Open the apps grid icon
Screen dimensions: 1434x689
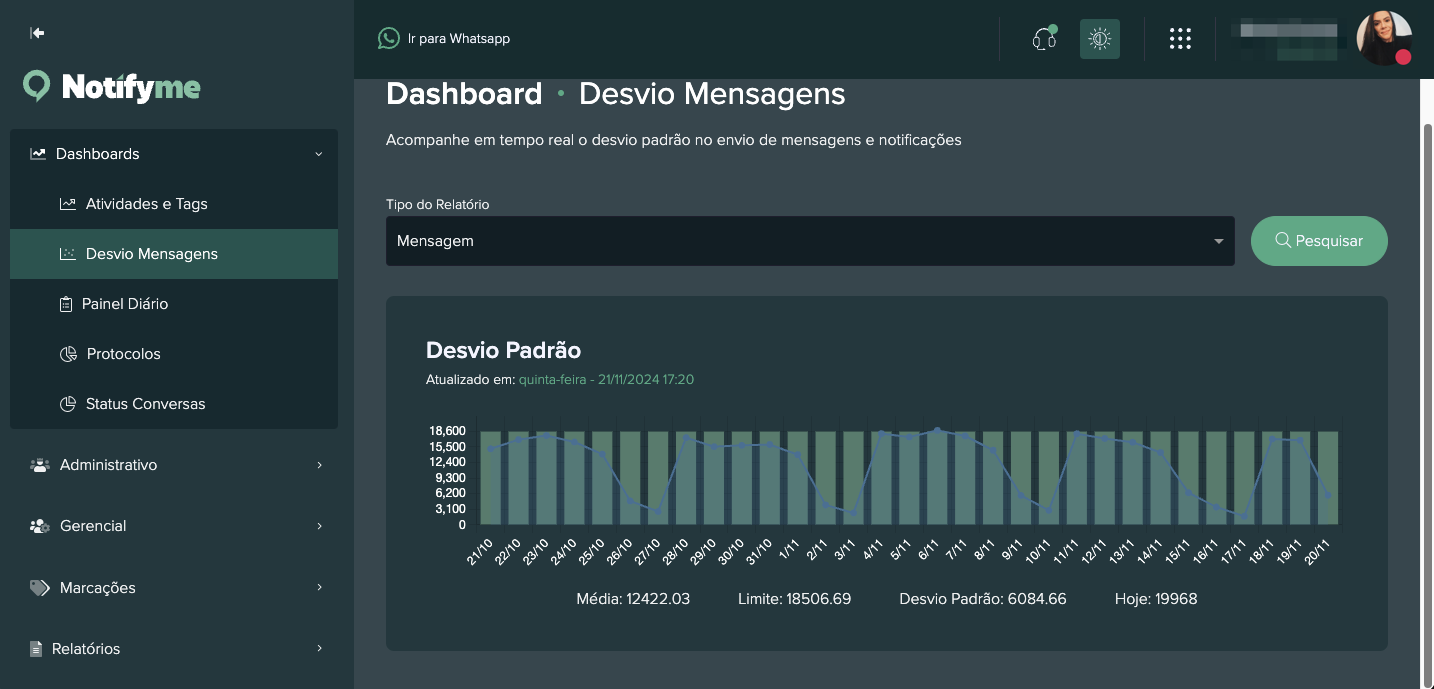pyautogui.click(x=1180, y=38)
